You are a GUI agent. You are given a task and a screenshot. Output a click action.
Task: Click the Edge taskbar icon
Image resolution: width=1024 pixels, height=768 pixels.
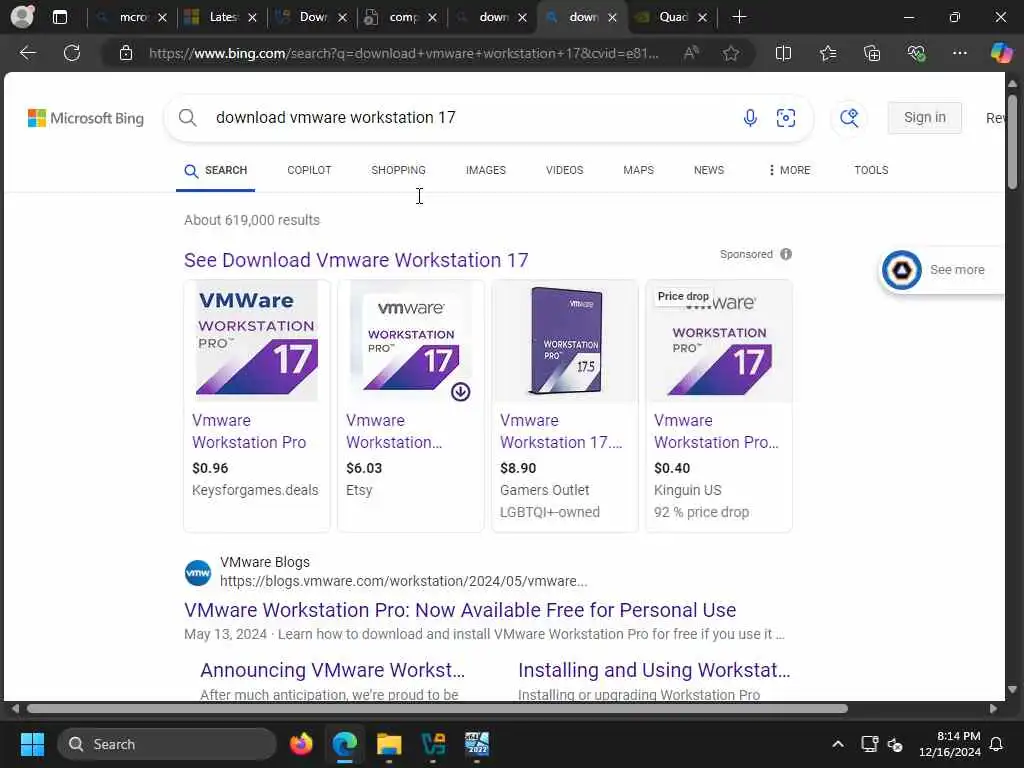(345, 744)
